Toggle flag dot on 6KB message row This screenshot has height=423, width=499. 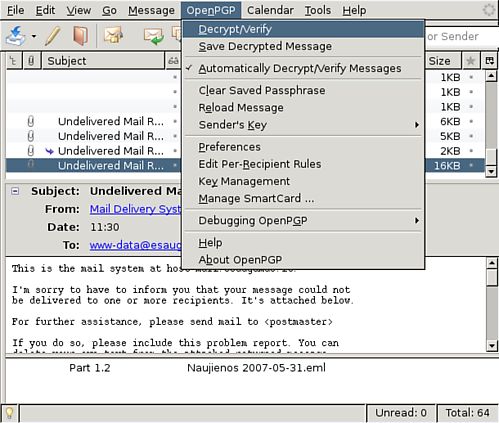(471, 122)
